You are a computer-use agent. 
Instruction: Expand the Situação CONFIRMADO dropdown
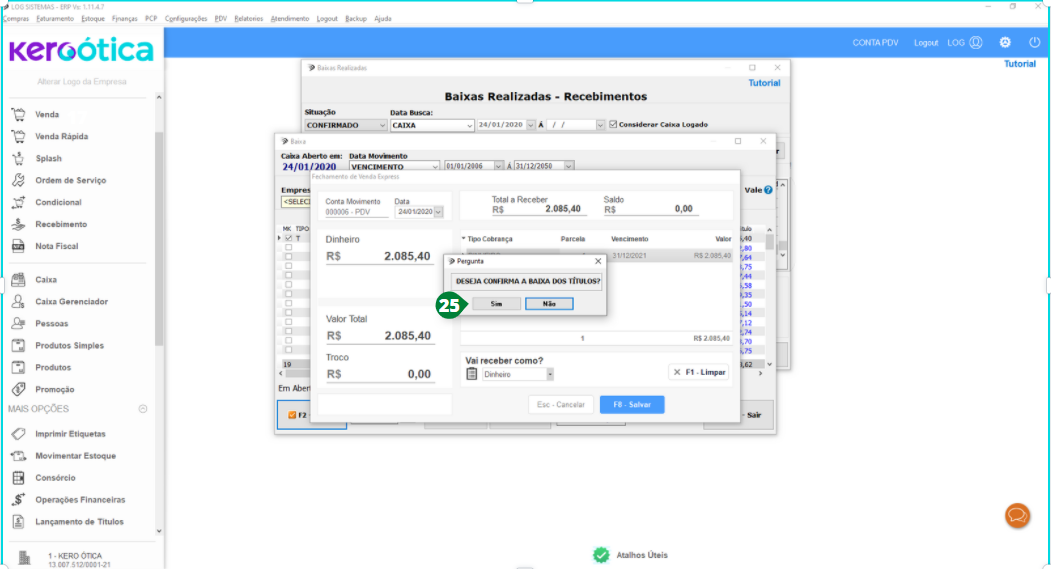coord(382,125)
